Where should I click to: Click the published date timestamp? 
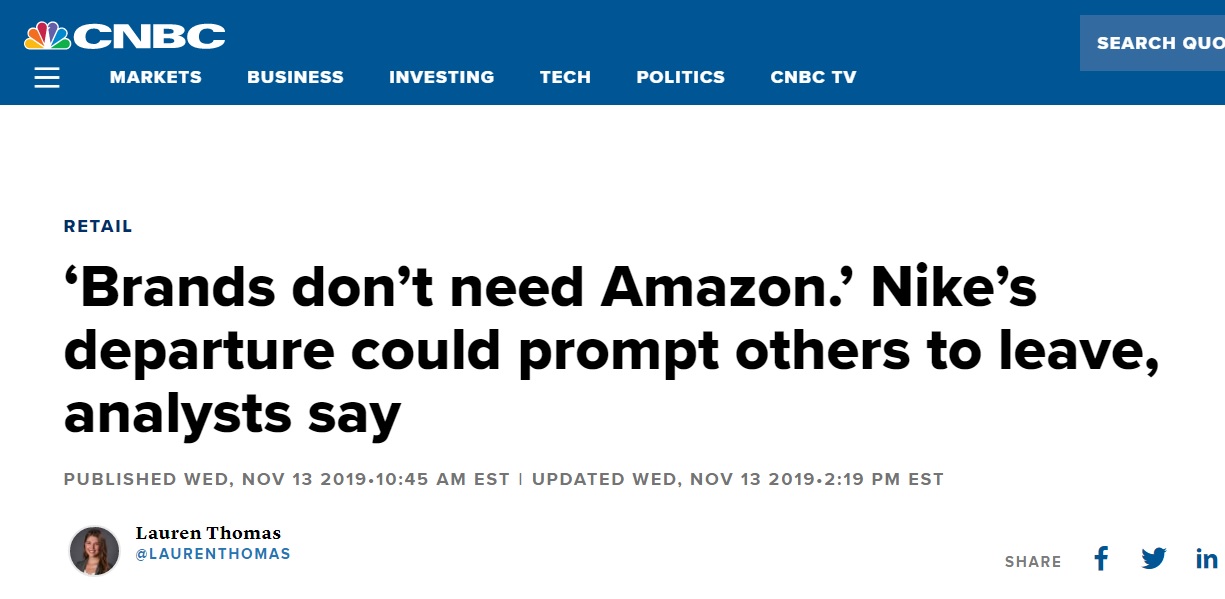click(286, 479)
